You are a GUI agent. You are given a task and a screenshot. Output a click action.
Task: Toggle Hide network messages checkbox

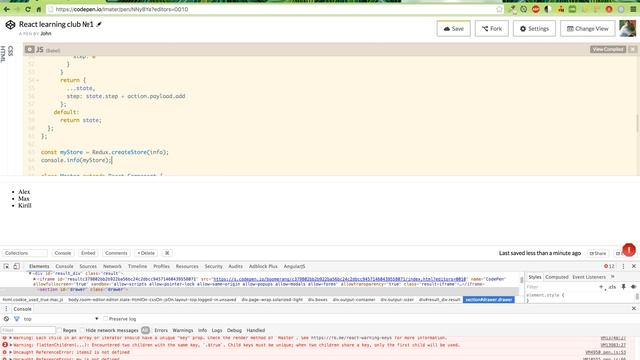pos(82,330)
